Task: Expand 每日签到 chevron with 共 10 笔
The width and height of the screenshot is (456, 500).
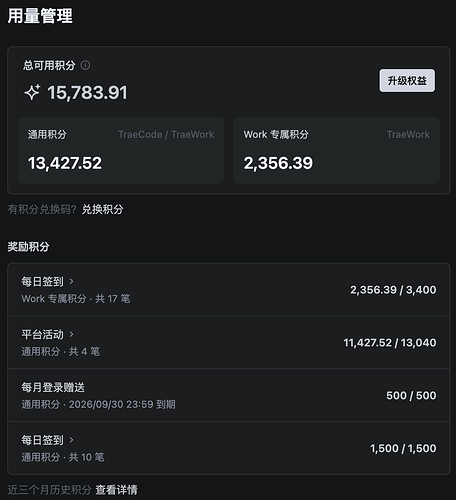Action: point(71,440)
